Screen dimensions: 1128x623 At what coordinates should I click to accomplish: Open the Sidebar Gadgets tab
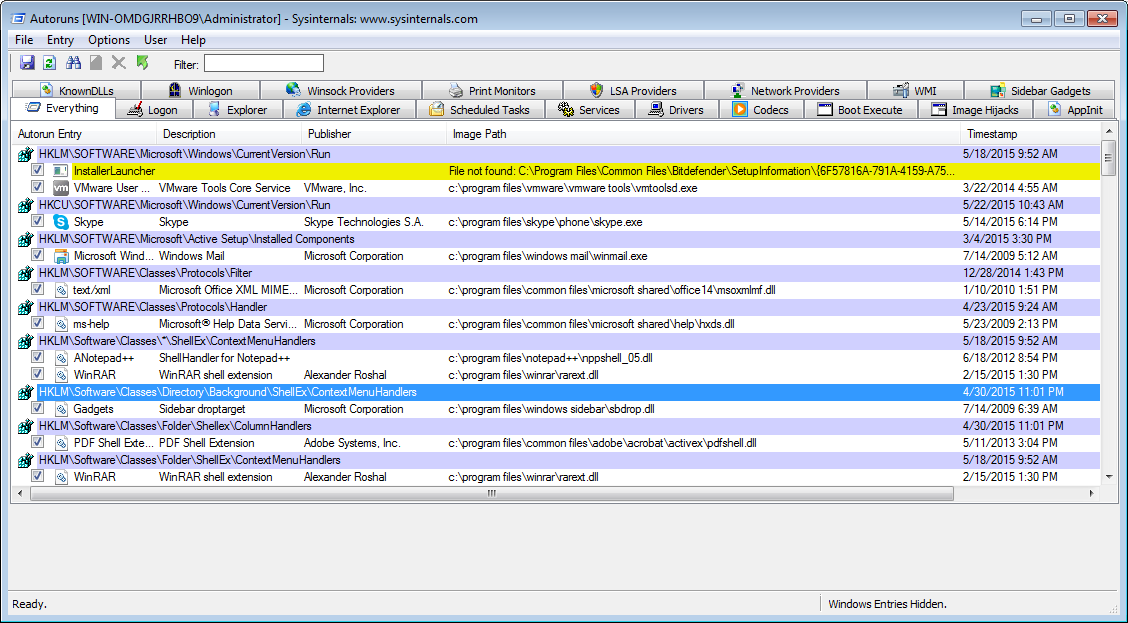tap(1040, 91)
